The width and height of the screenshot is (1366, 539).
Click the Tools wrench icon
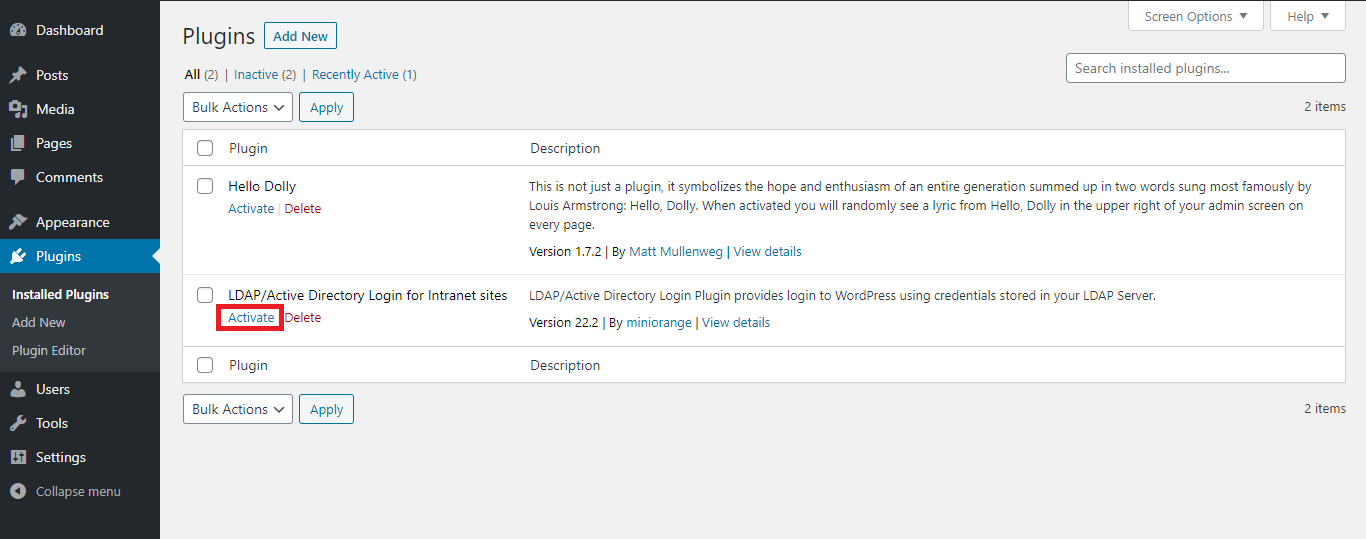(x=18, y=423)
